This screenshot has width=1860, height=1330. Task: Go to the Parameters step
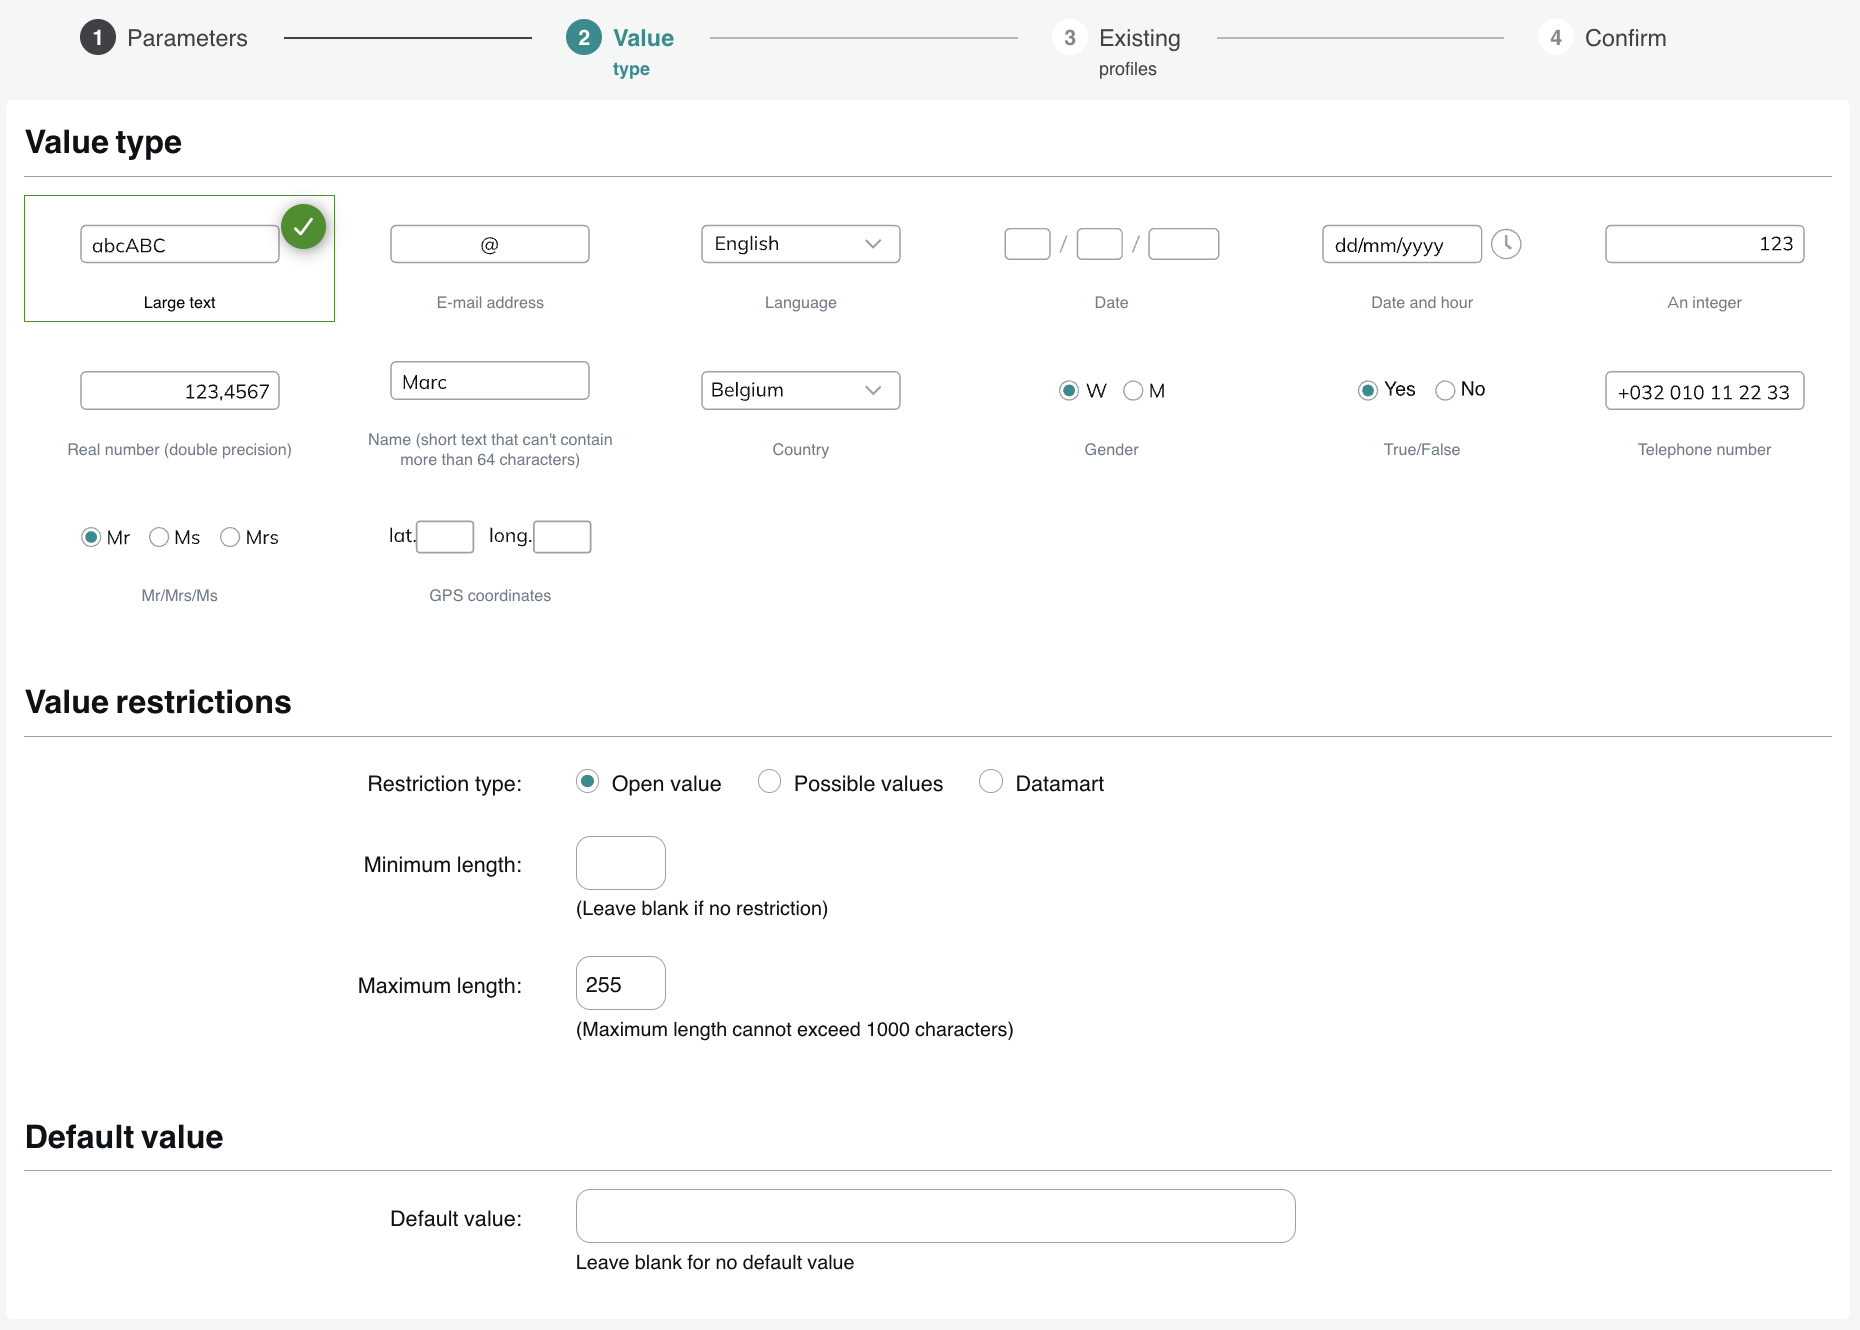tap(187, 38)
